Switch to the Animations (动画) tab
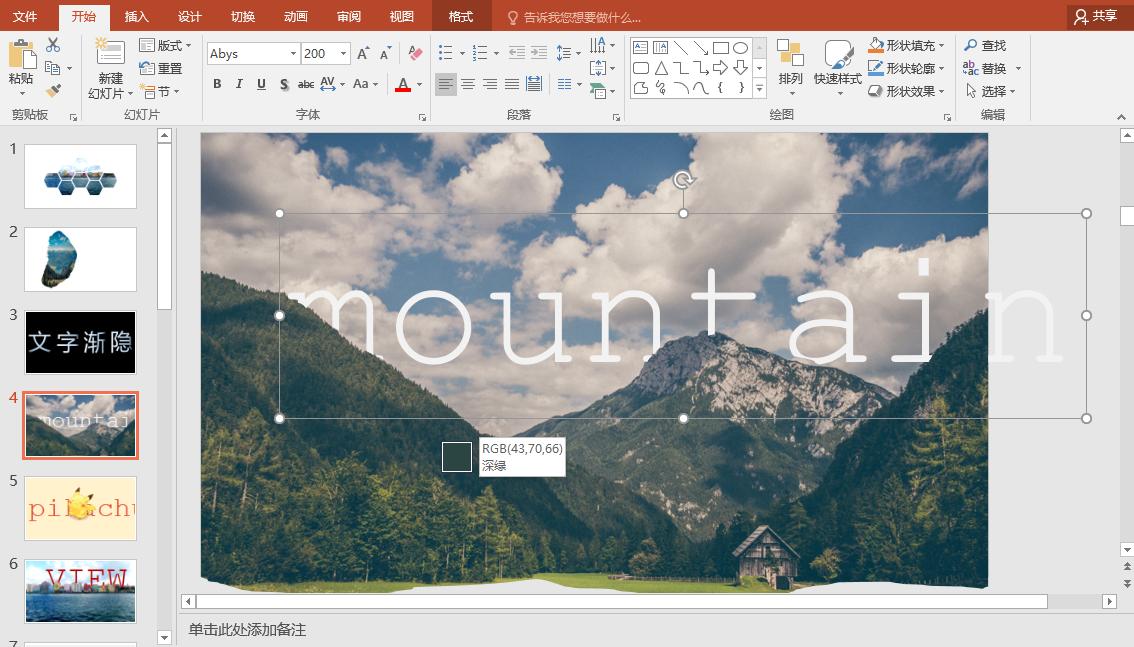Screen dimensions: 1134x647 click(296, 17)
